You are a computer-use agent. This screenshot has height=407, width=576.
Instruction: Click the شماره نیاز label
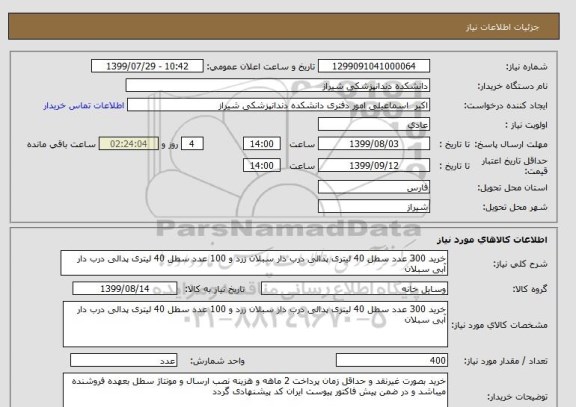526,67
